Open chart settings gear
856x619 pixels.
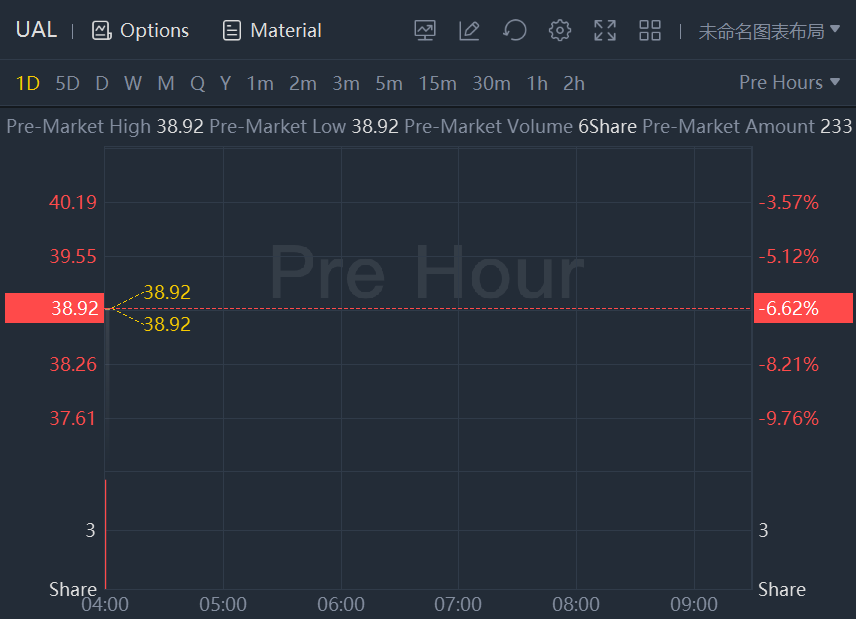pyautogui.click(x=560, y=31)
